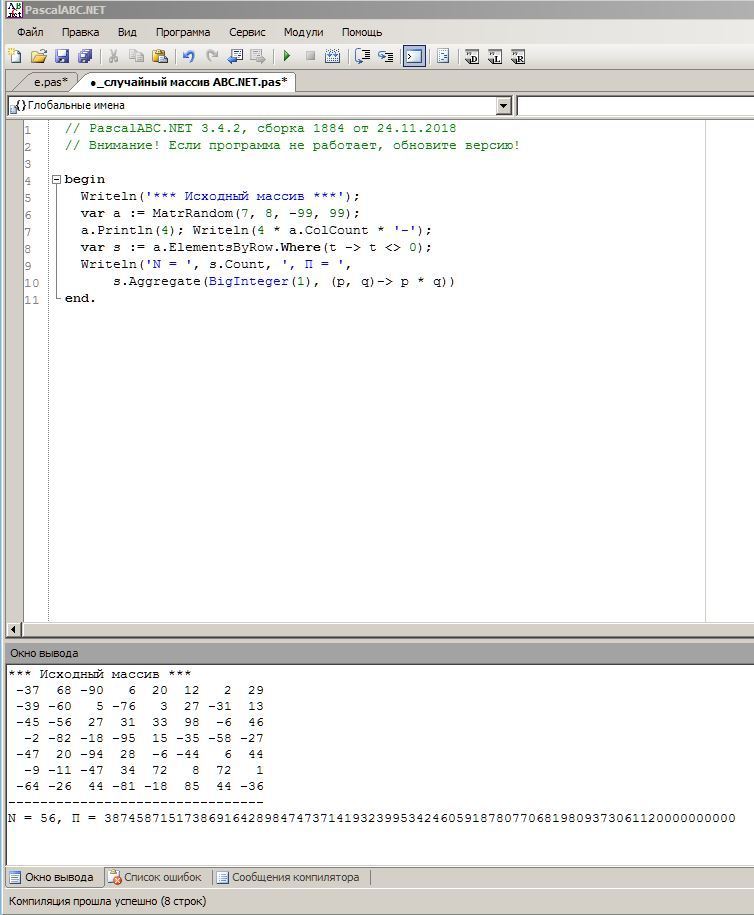This screenshot has height=915, width=754.
Task: Click the L toolbar icon
Action: pos(495,57)
